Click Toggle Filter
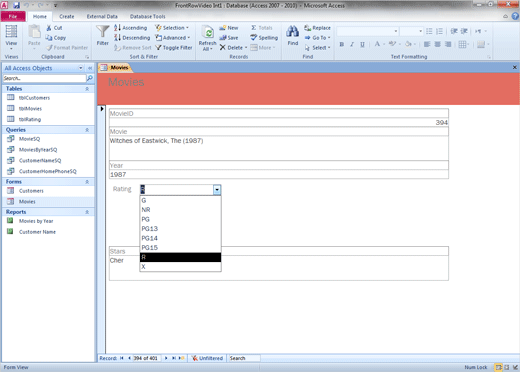 (174, 48)
